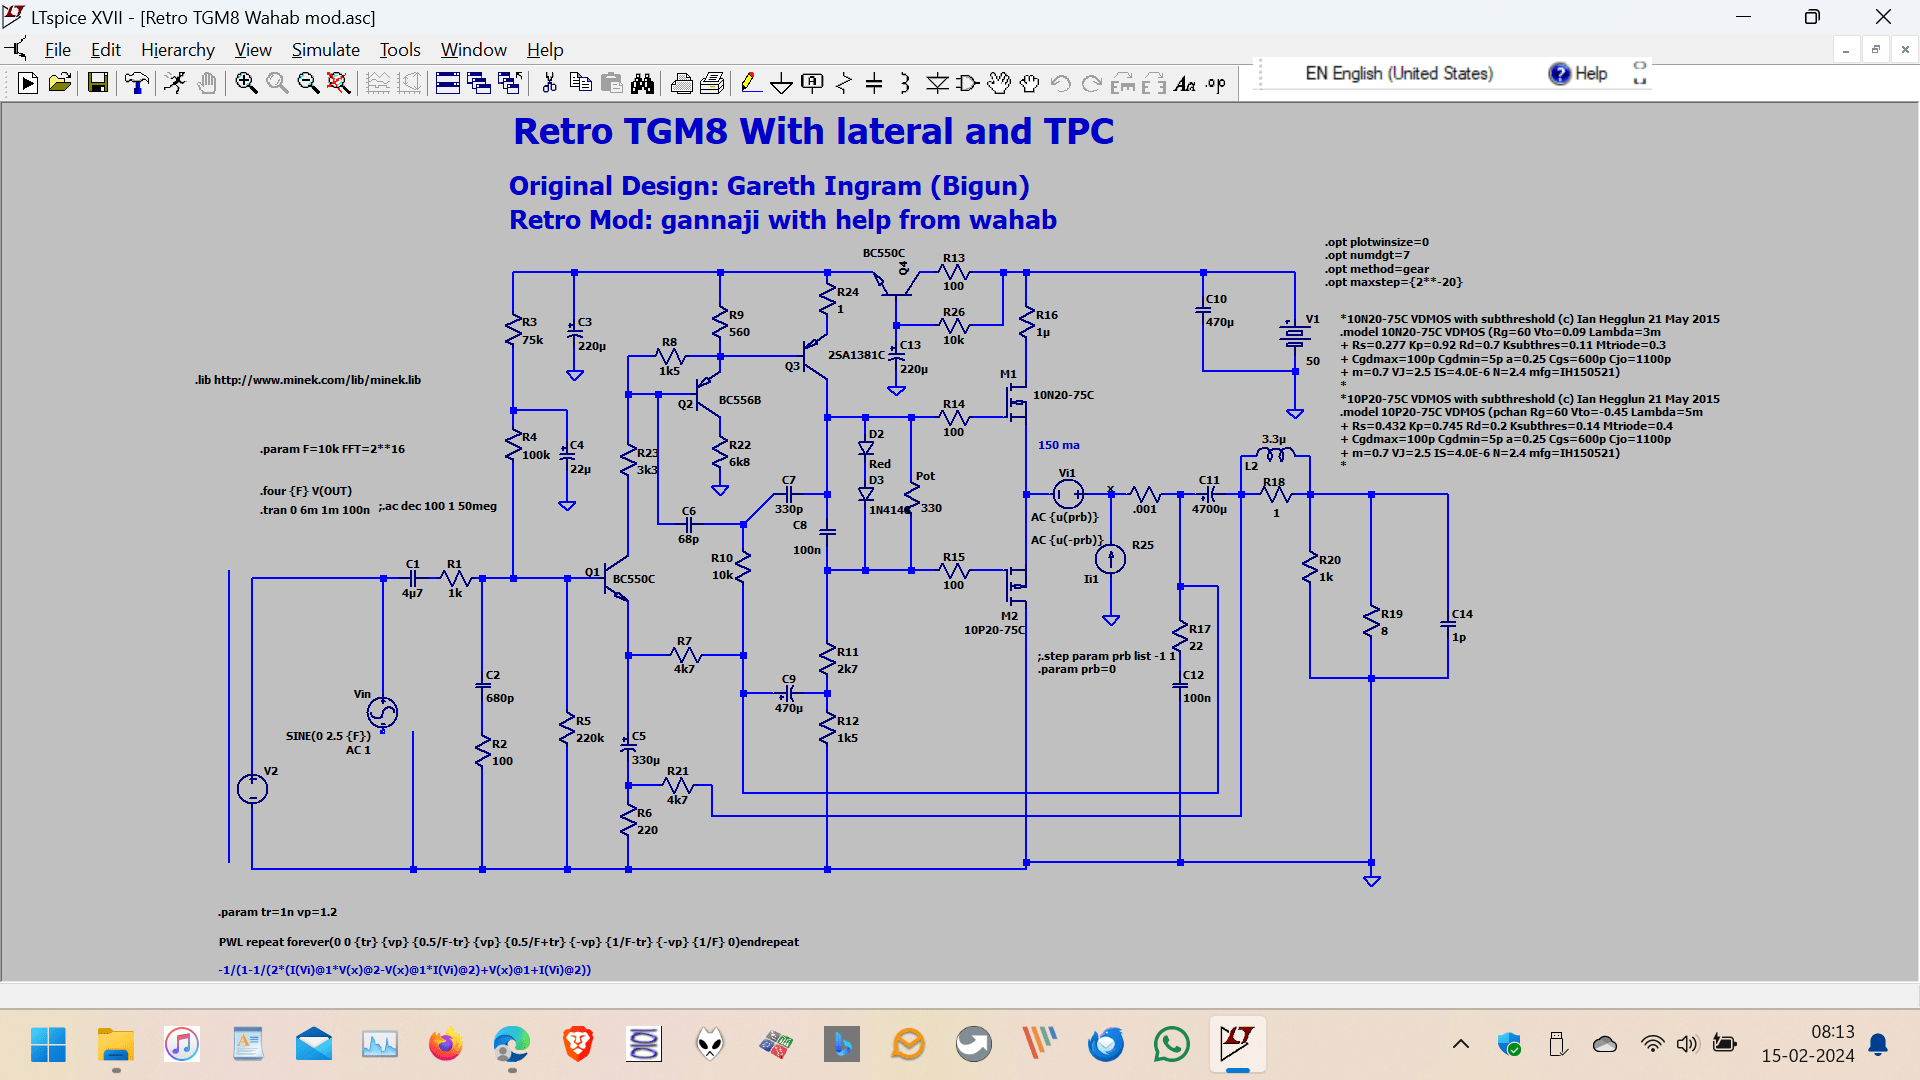
Task: Click the blue formula starting '-1/(1-1/(2*'
Action: click(405, 970)
